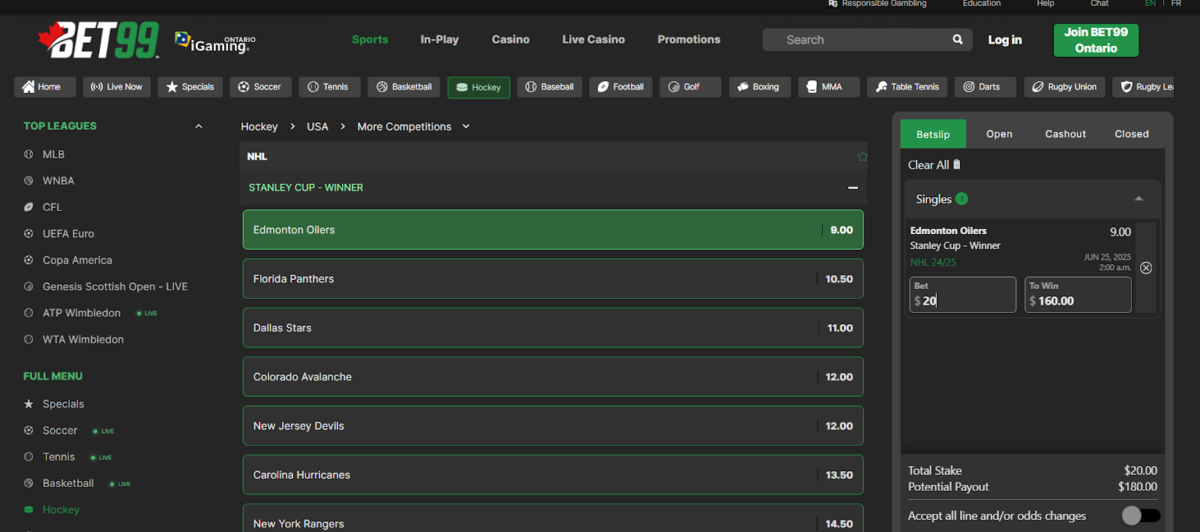Select the Boxing sport chip
The height and width of the screenshot is (532, 1200).
point(757,87)
